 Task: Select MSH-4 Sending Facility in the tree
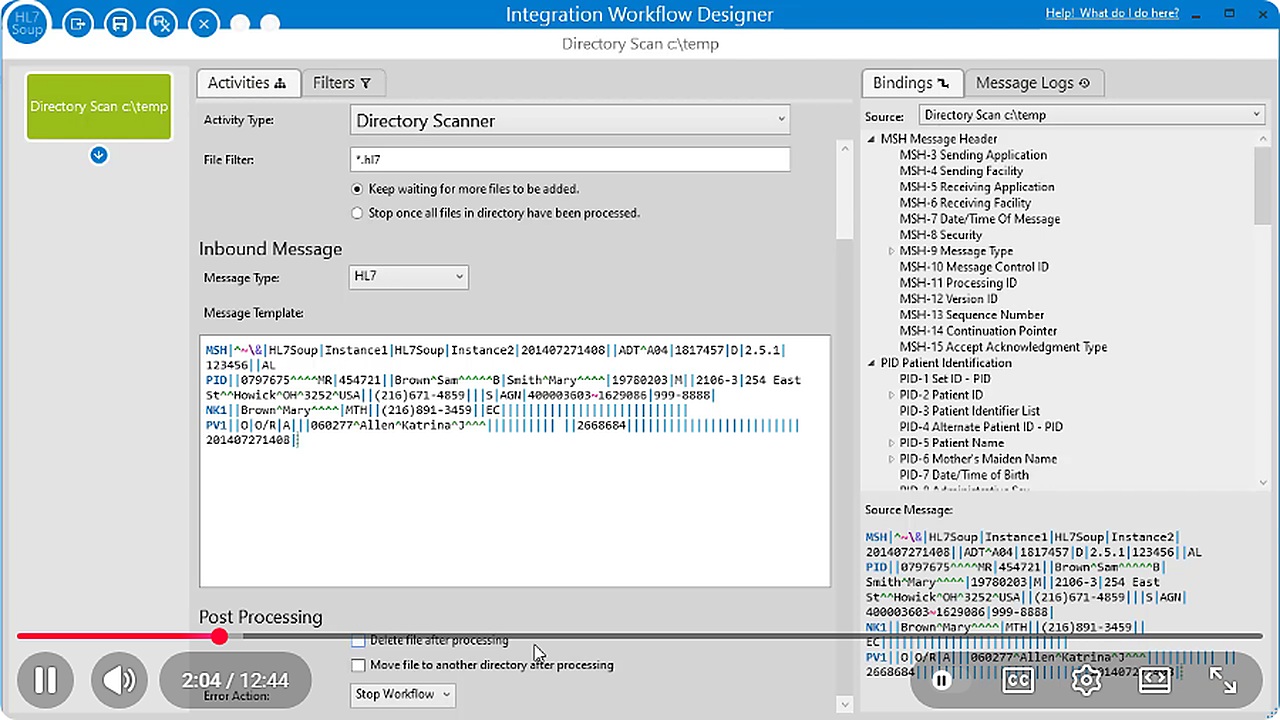pos(961,171)
